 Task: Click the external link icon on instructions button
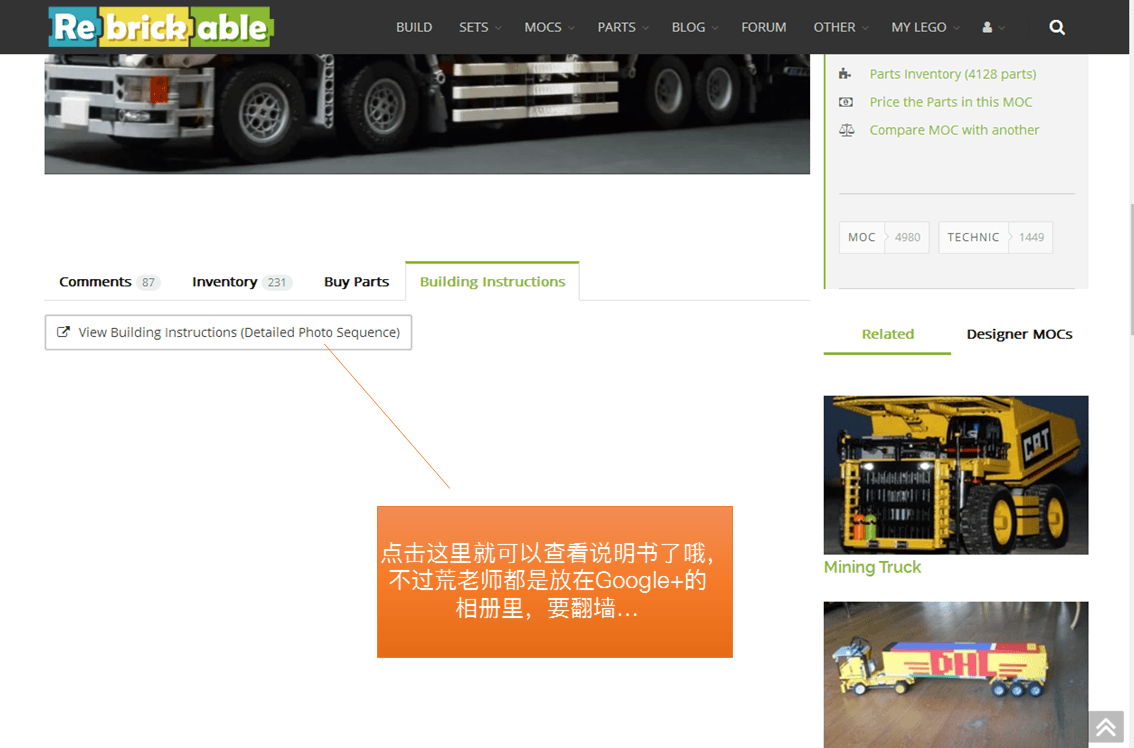pyautogui.click(x=64, y=332)
